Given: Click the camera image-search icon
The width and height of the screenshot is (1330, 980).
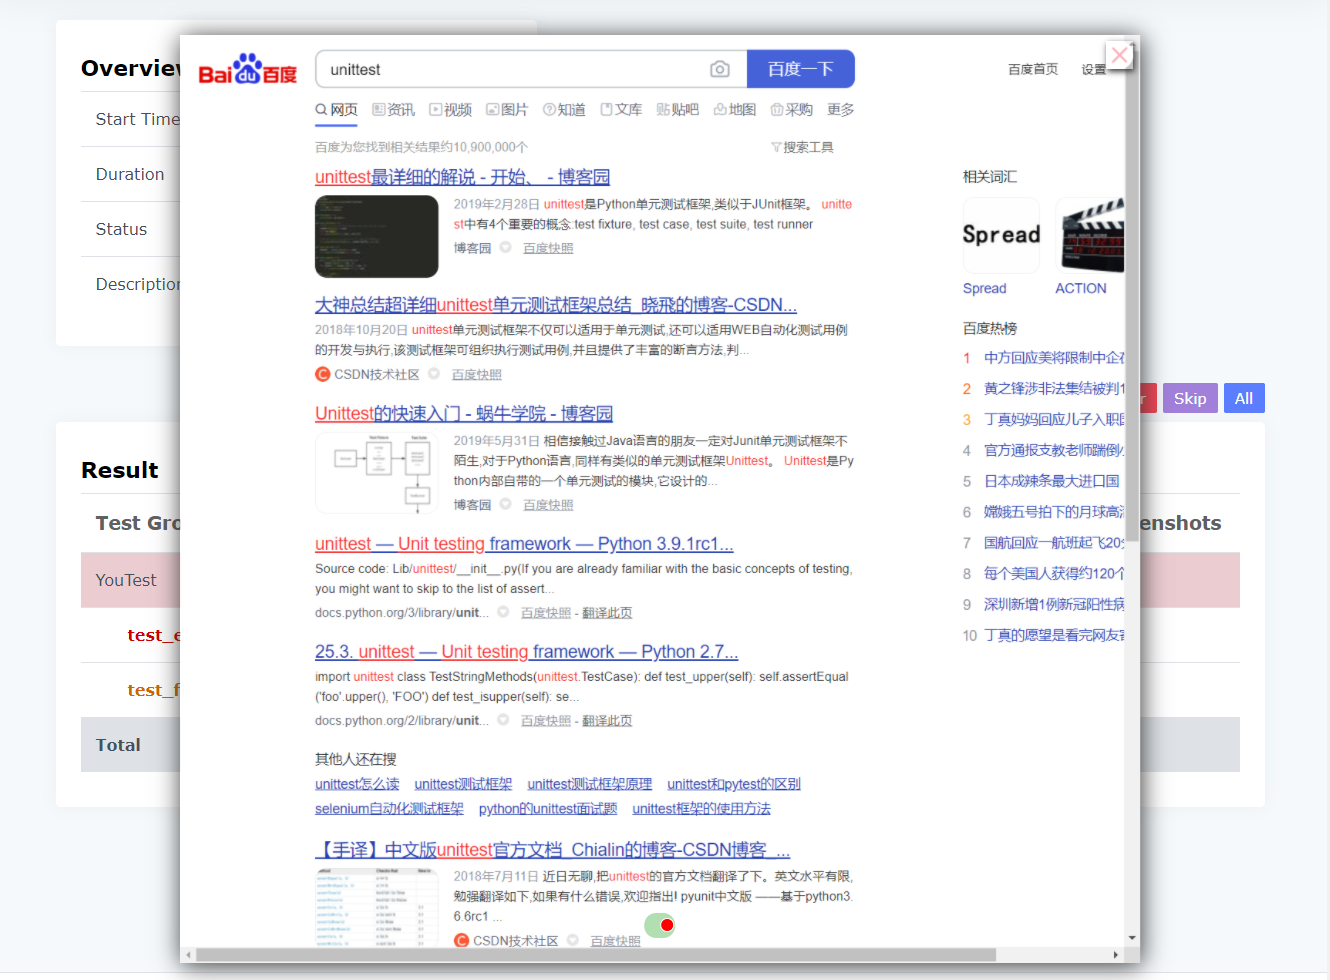Looking at the screenshot, I should click(x=720, y=69).
